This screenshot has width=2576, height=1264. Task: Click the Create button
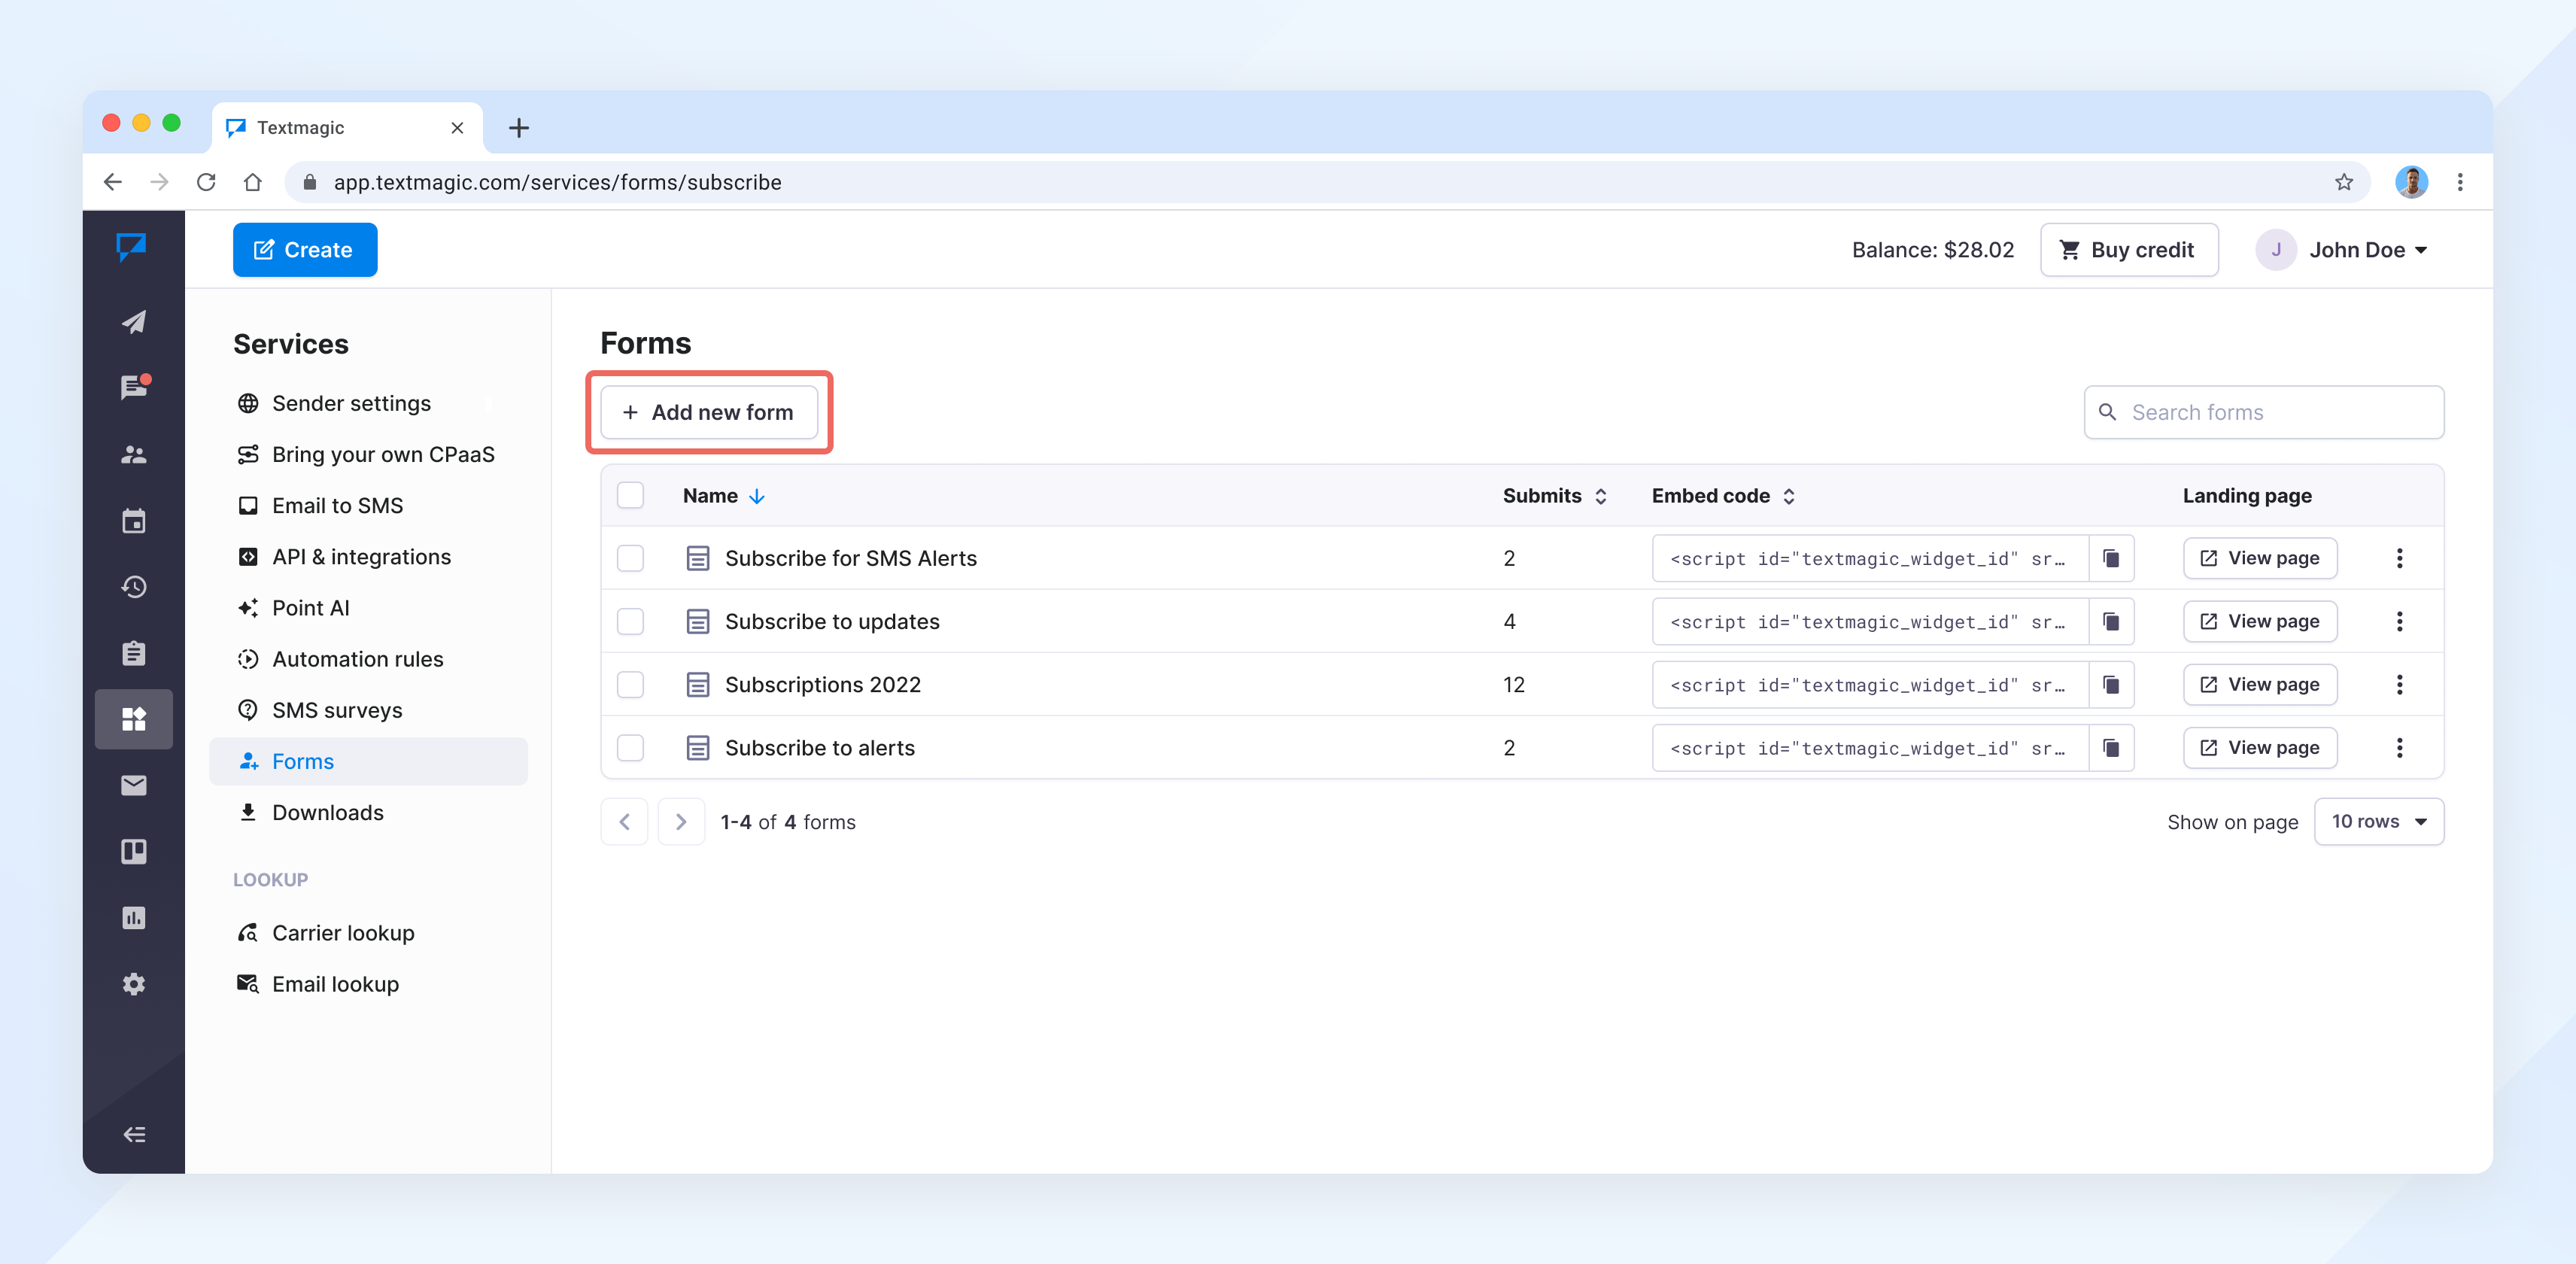[x=305, y=250]
